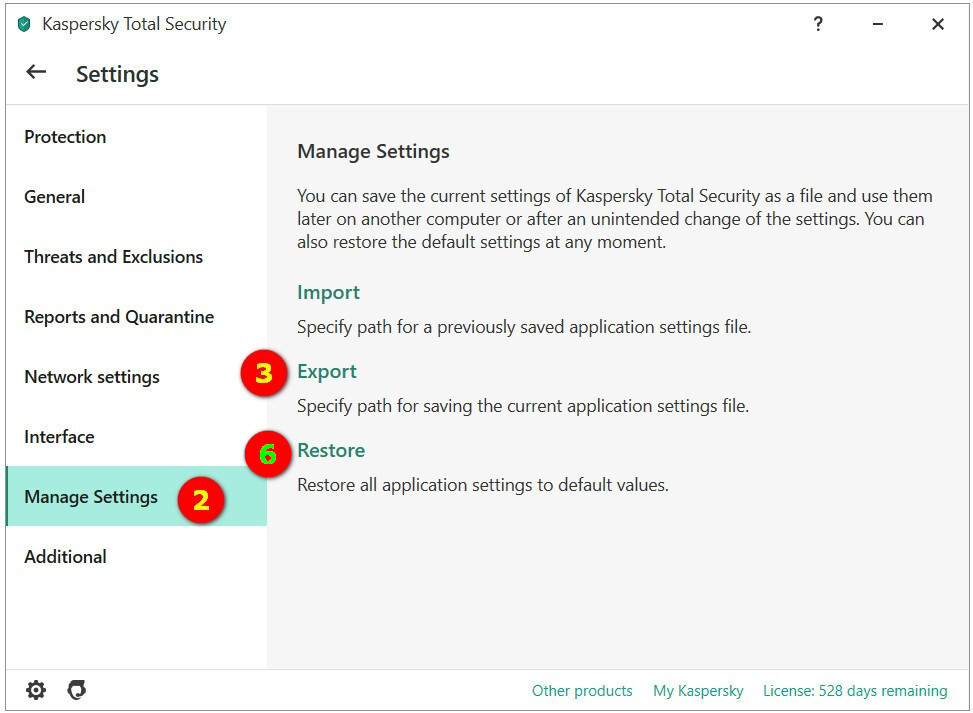Click License: 528 days remaining link
This screenshot has width=973, height=713.
tap(855, 691)
